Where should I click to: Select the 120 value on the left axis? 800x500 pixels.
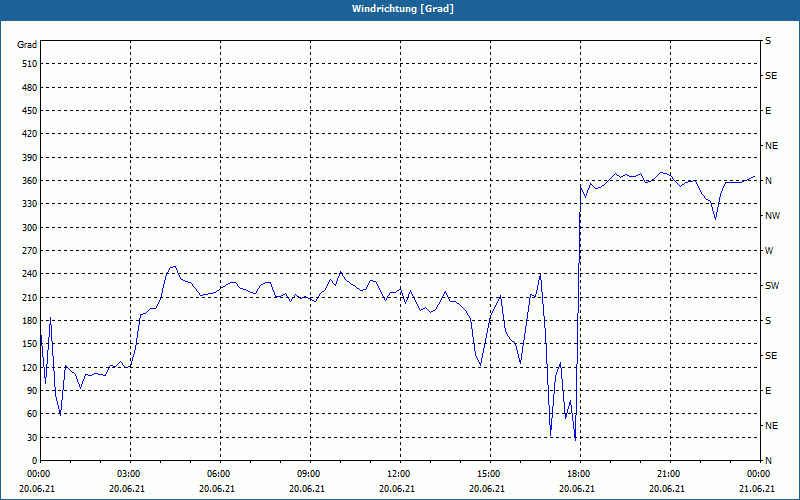click(x=30, y=367)
